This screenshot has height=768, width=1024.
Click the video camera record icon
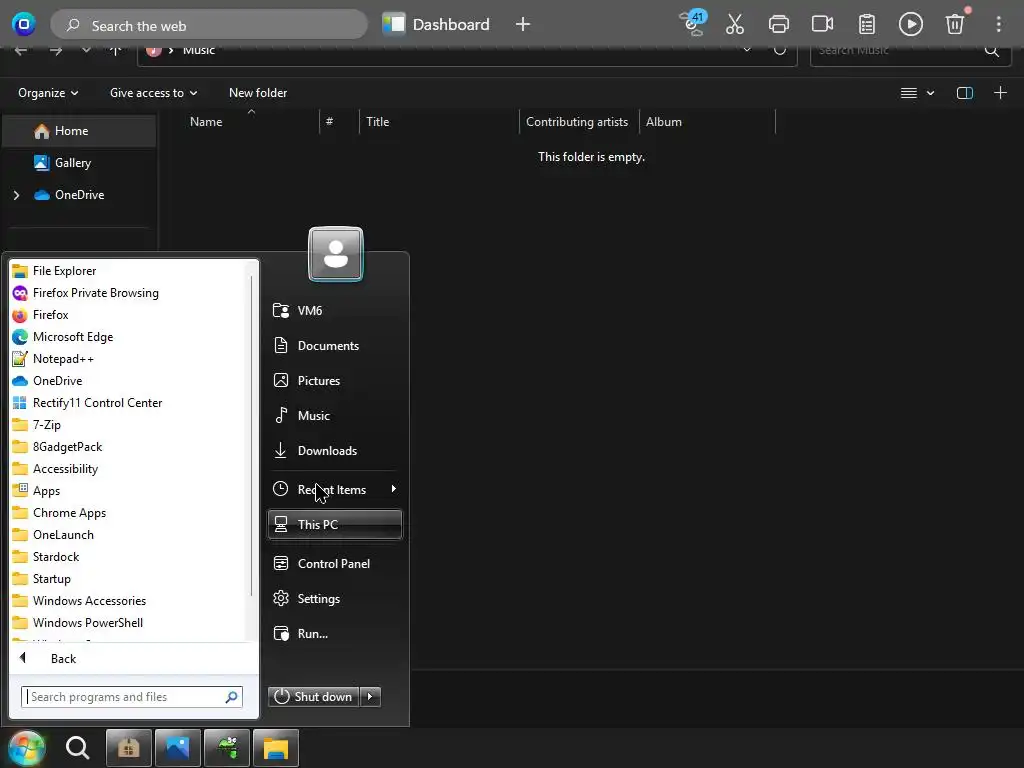point(822,24)
